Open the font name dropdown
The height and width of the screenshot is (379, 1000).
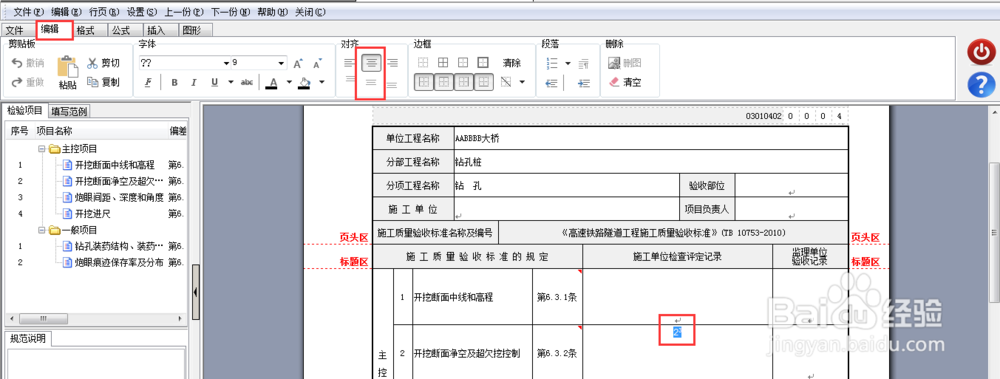coord(226,63)
